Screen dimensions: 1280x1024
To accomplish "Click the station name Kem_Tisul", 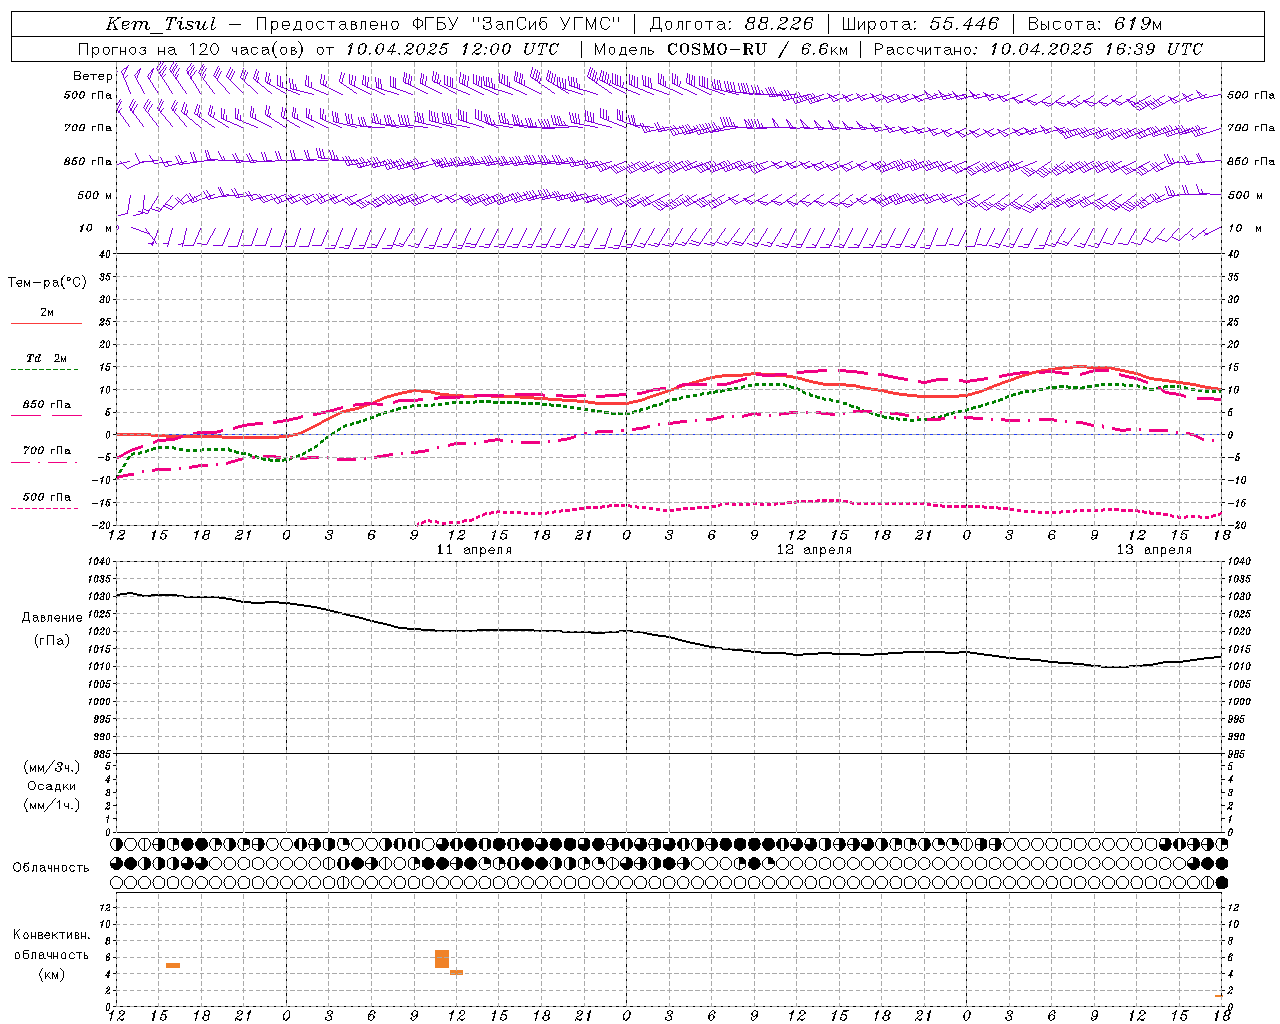I will tap(161, 24).
